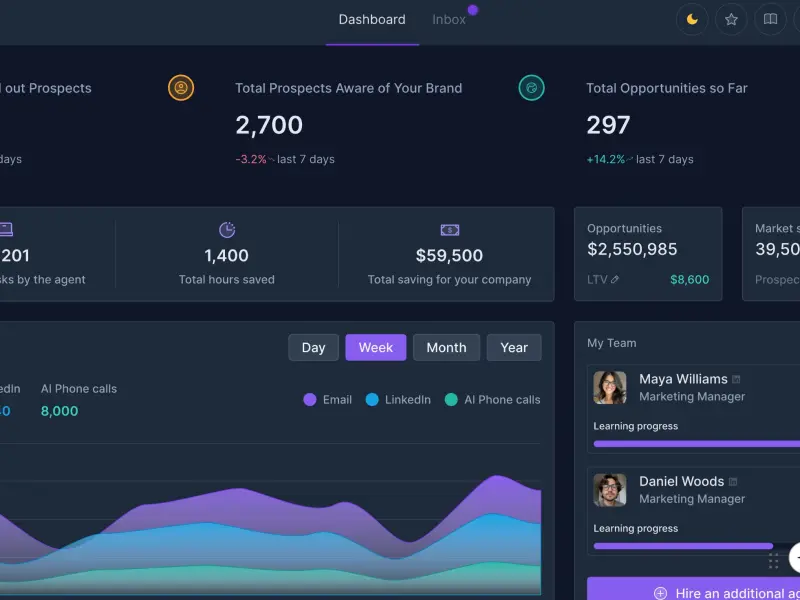Image resolution: width=800 pixels, height=600 pixels.
Task: Select the Month time range
Action: click(x=446, y=347)
